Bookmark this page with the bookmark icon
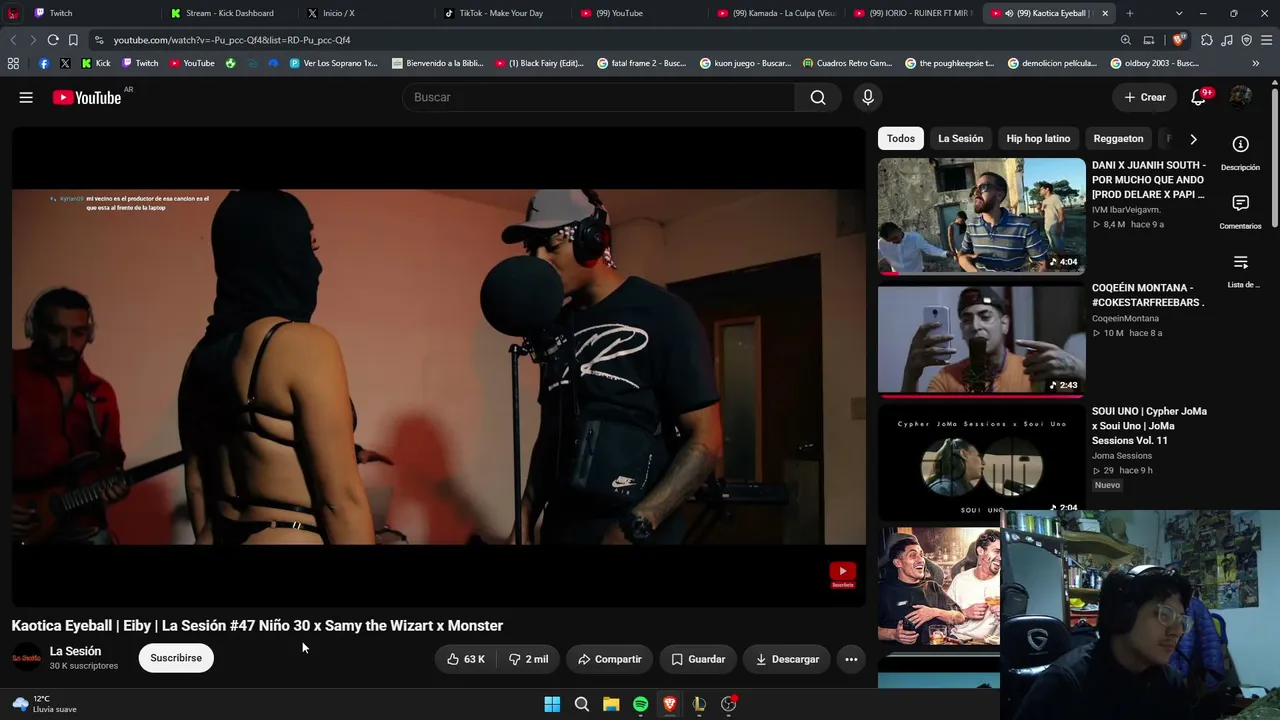The height and width of the screenshot is (720, 1280). tap(73, 40)
